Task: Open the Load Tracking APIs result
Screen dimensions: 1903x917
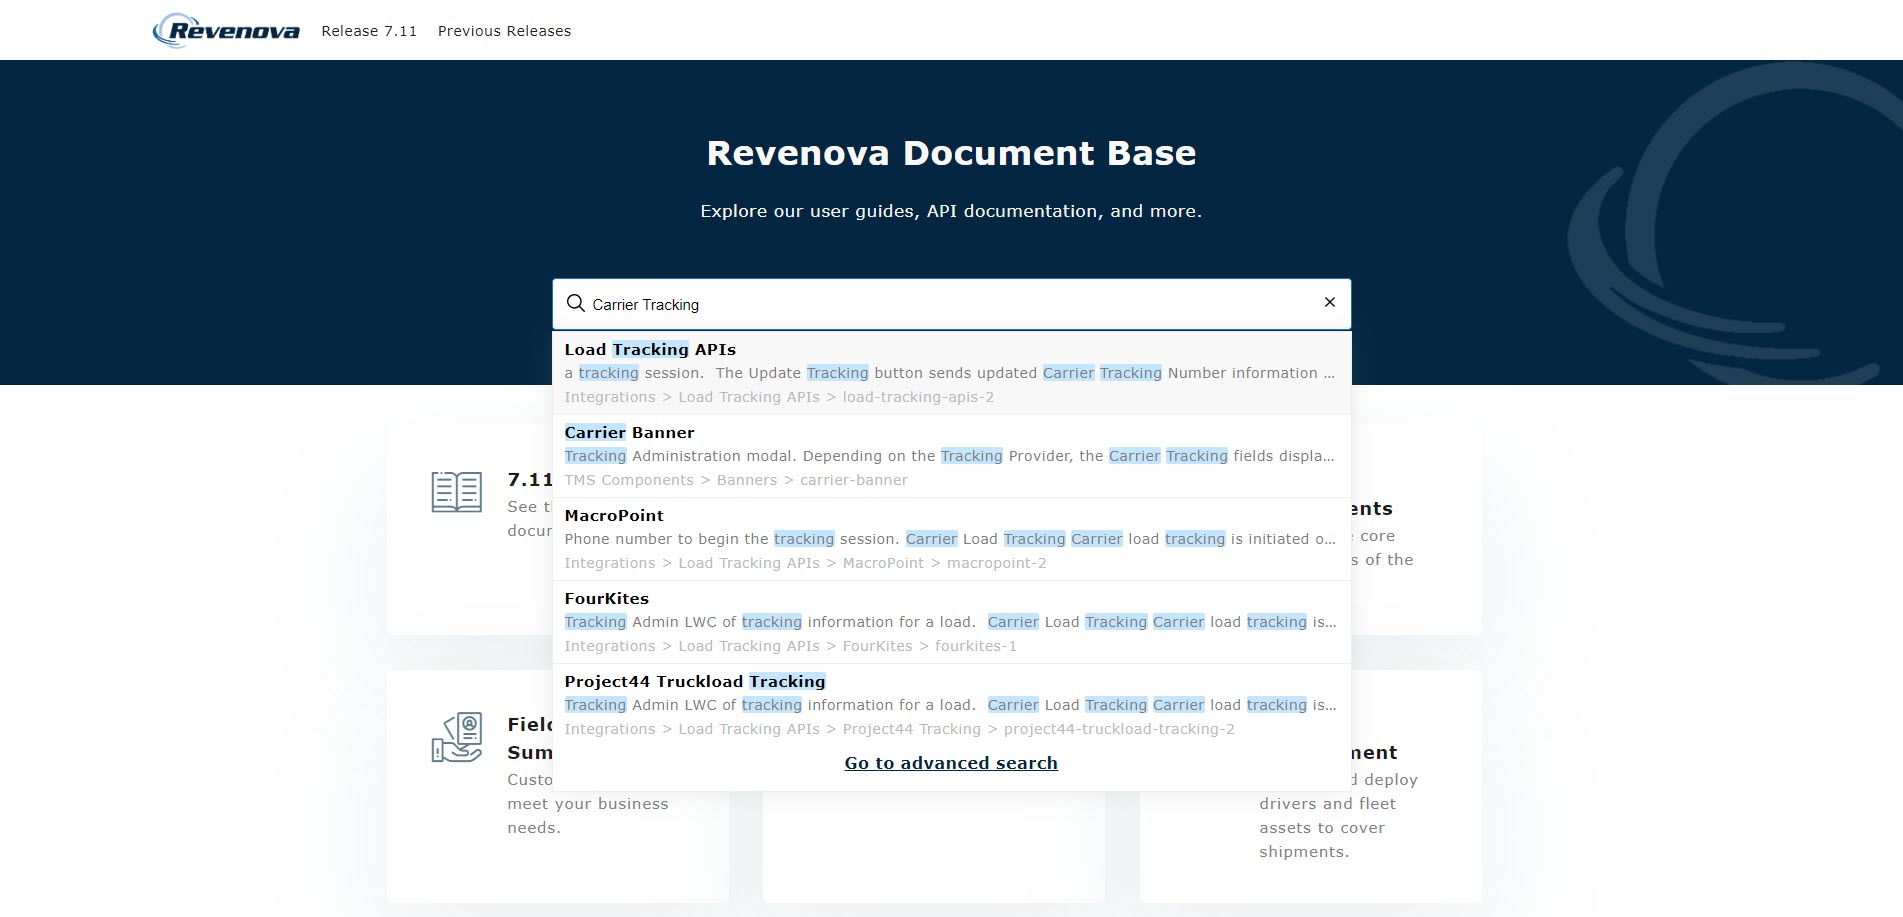Action: coord(649,350)
